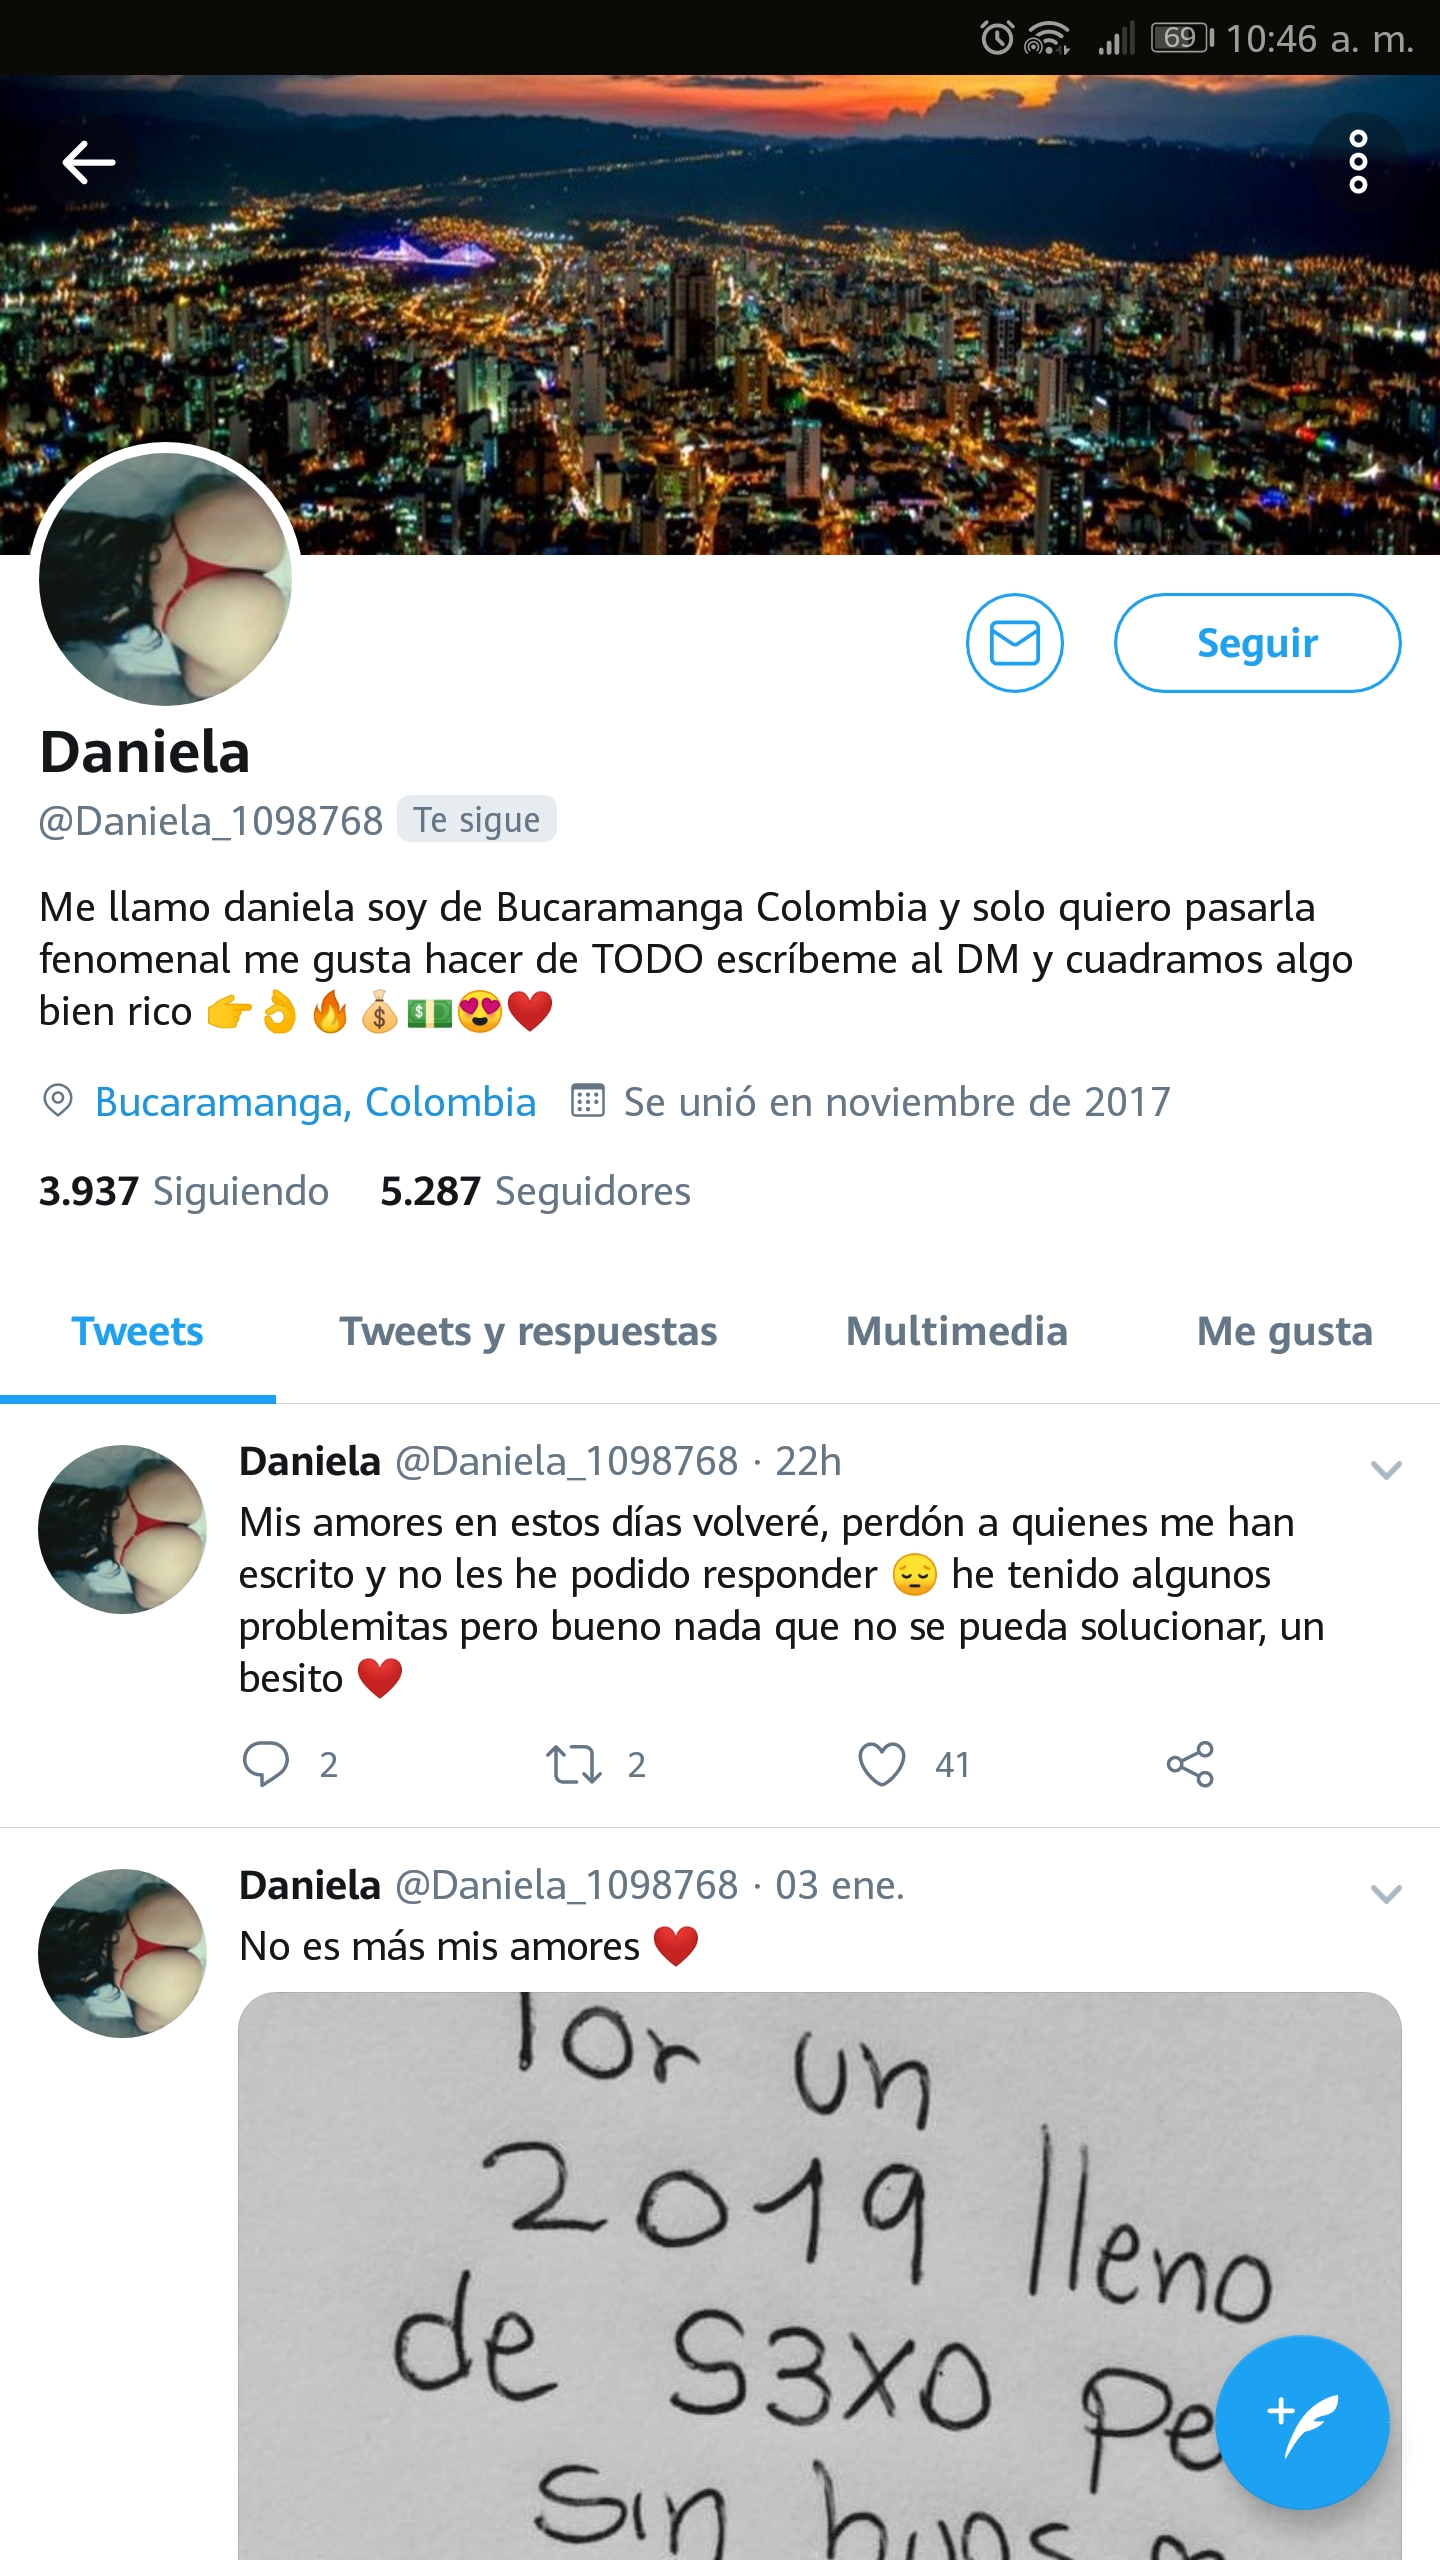Open the three-dot overflow menu

pyautogui.click(x=1358, y=161)
